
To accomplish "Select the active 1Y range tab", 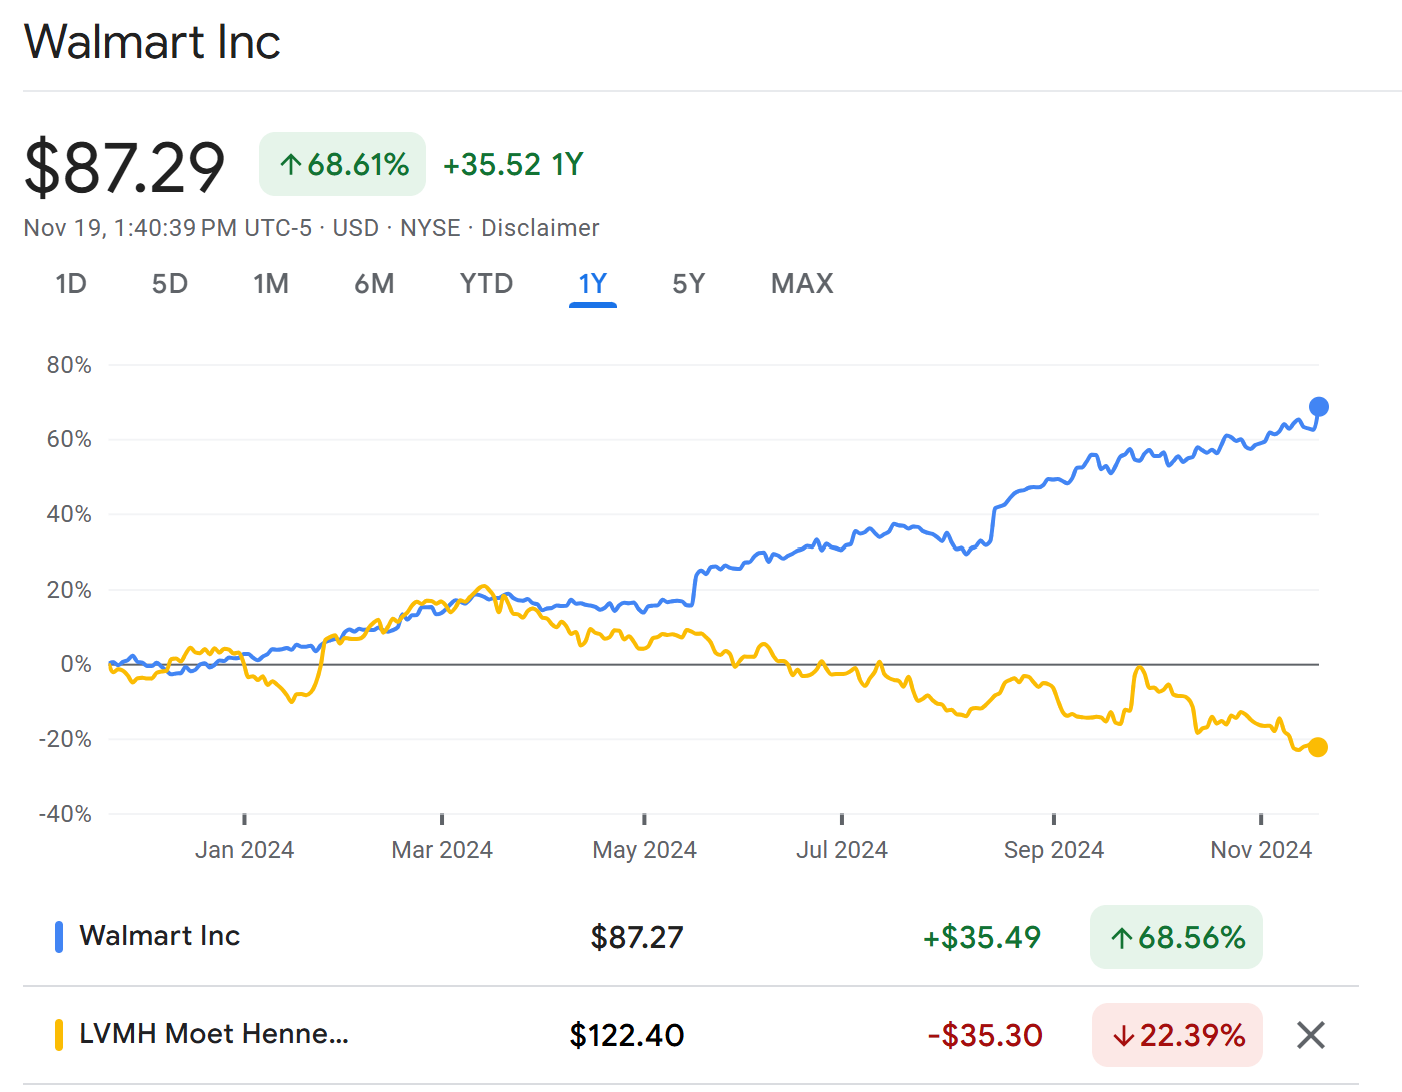I will tap(593, 284).
